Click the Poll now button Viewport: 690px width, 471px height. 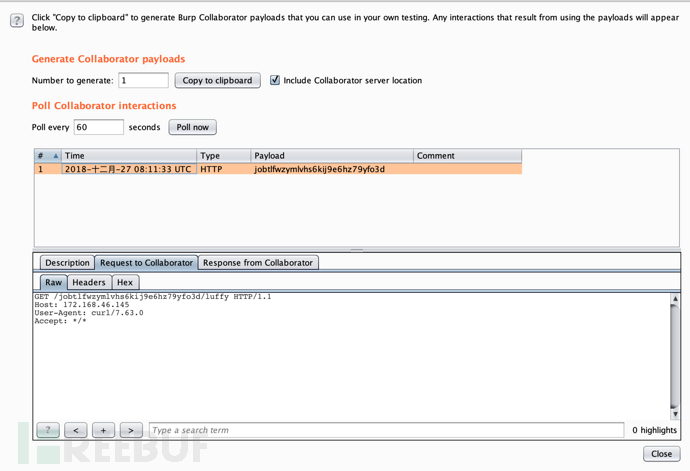(x=193, y=127)
